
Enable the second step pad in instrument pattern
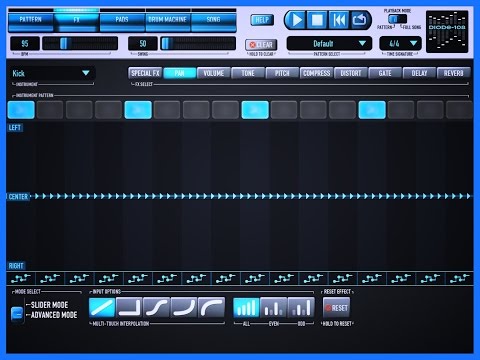click(50, 110)
